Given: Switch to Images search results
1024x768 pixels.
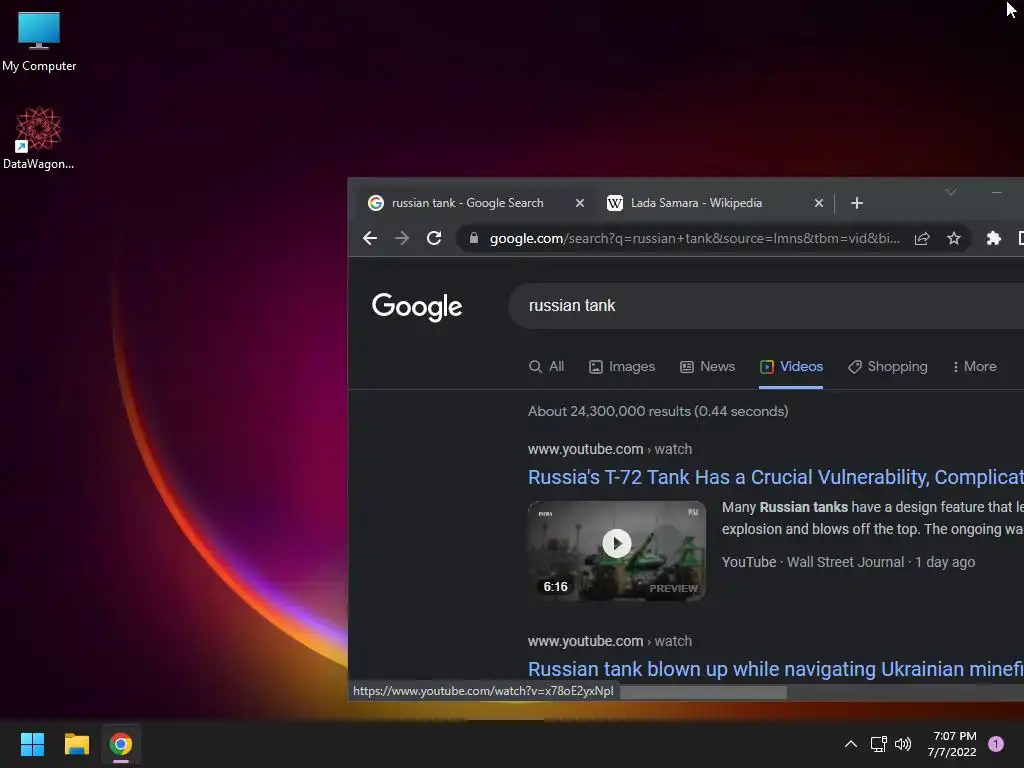Looking at the screenshot, I should pyautogui.click(x=622, y=367).
